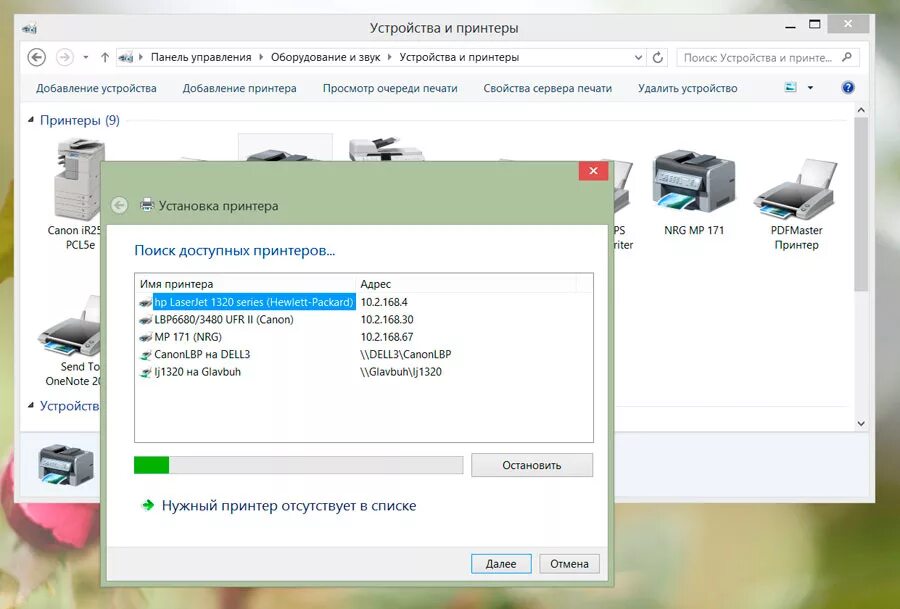Screen dimensions: 900x609
Task: Collapse the 'Принтеры (9)' group
Action: tap(31, 120)
